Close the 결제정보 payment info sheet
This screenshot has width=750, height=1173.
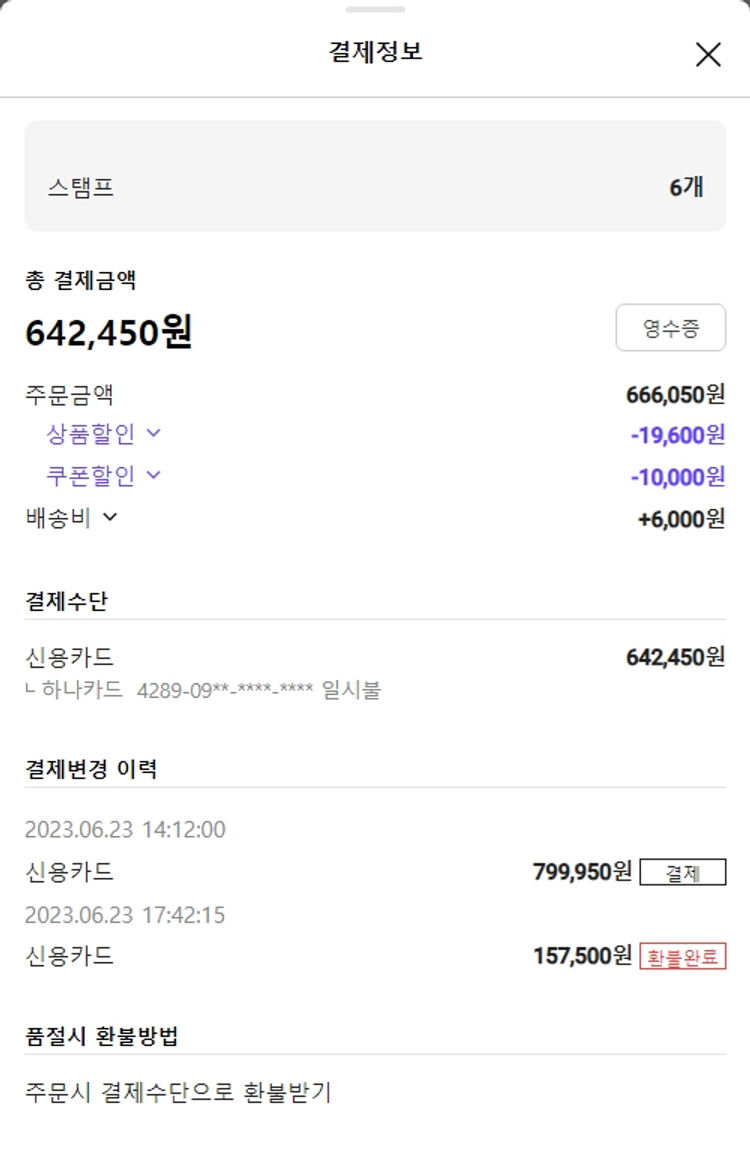(708, 54)
